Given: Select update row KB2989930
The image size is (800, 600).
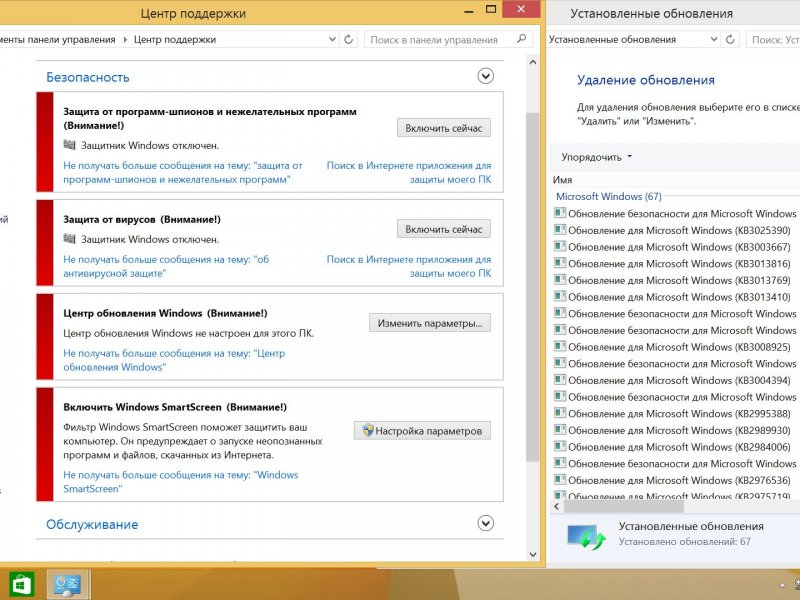Looking at the screenshot, I should coord(673,430).
